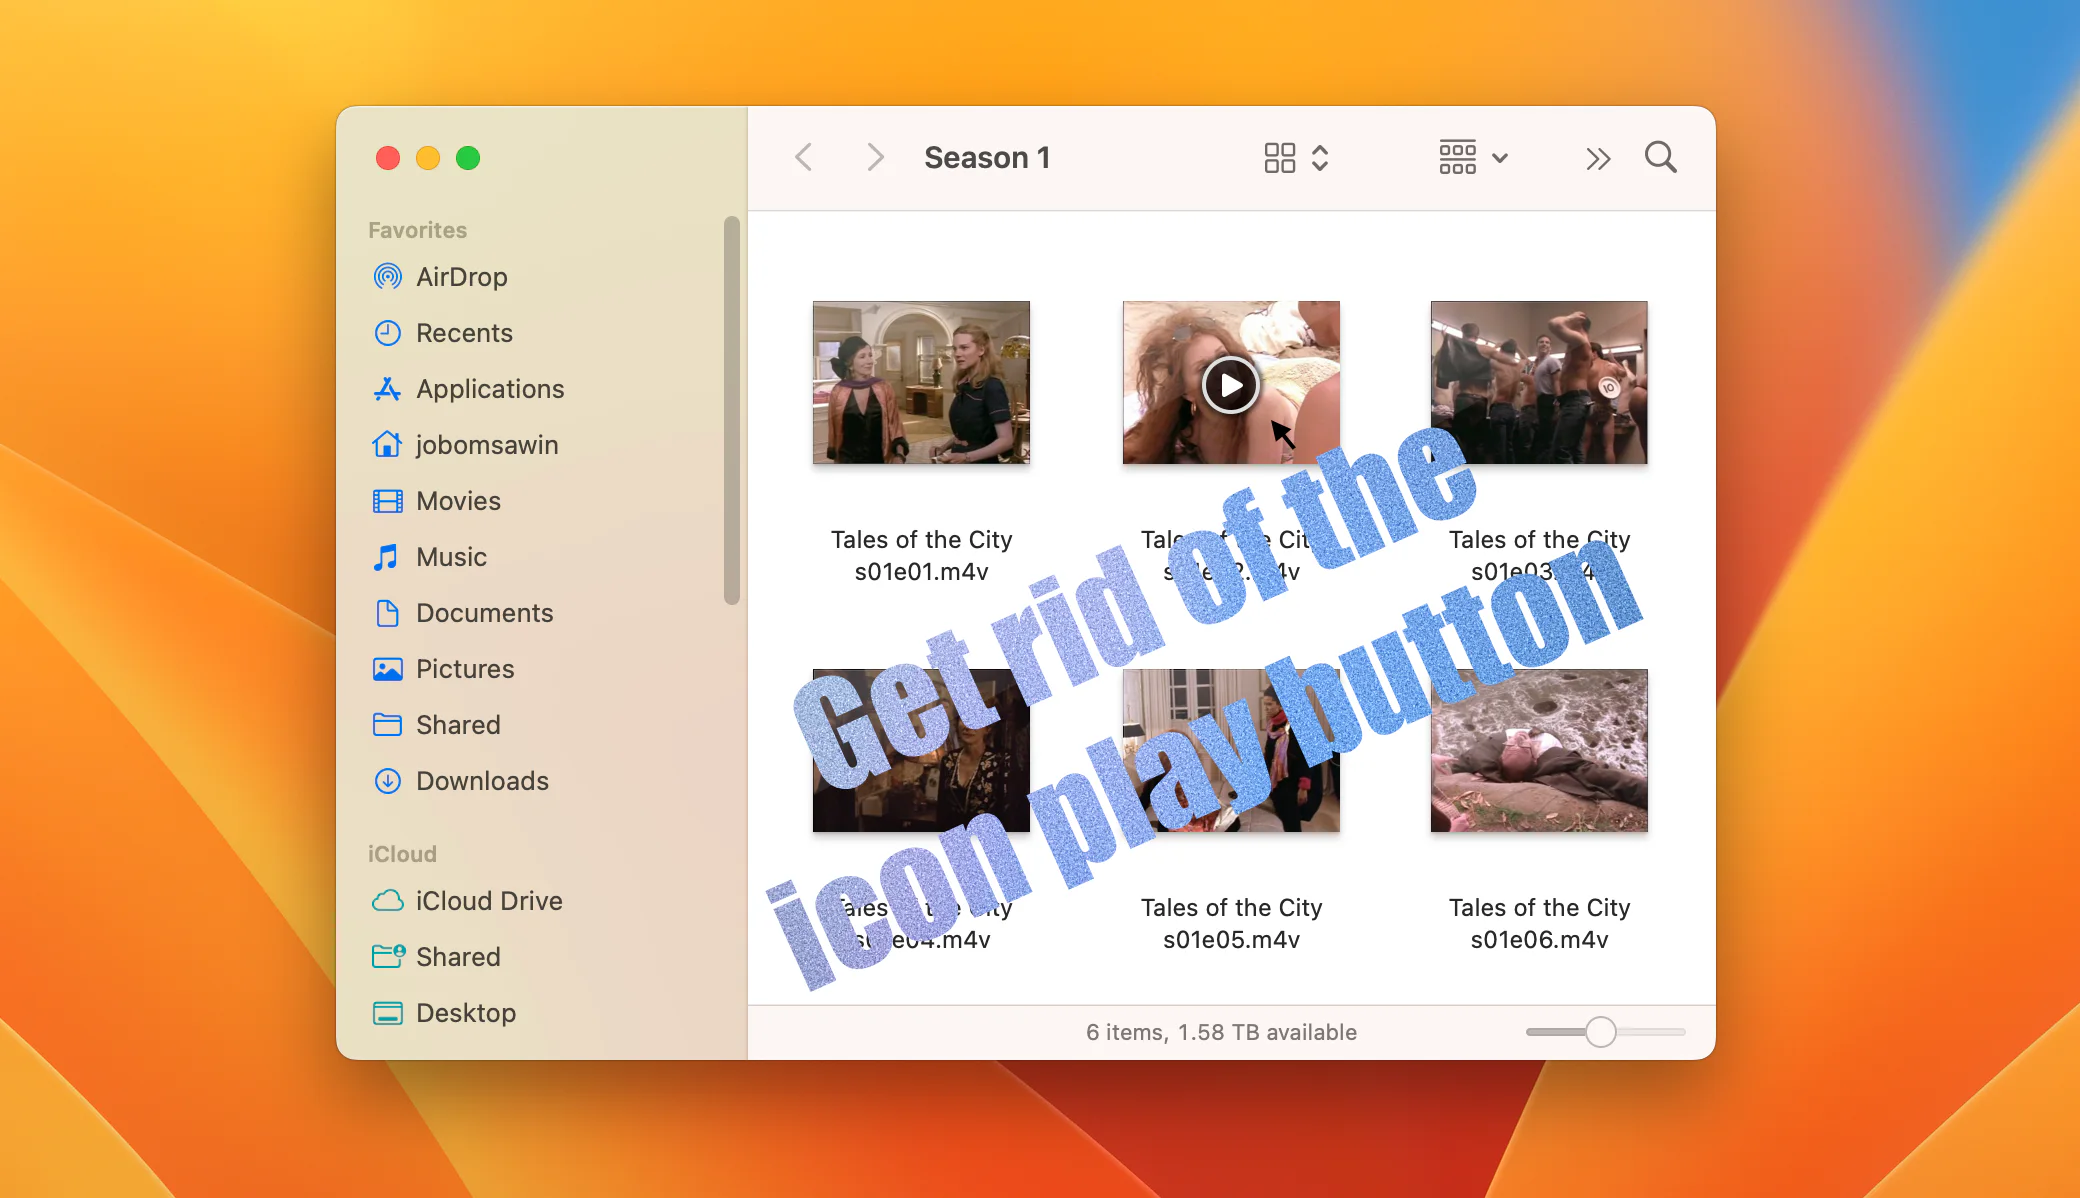Viewport: 2080px width, 1198px height.
Task: Select the s01e01.m4v video thumbnail
Action: pos(921,382)
